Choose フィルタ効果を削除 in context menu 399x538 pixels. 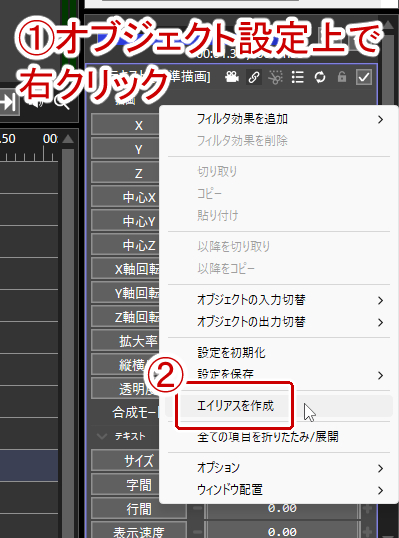click(x=279, y=141)
